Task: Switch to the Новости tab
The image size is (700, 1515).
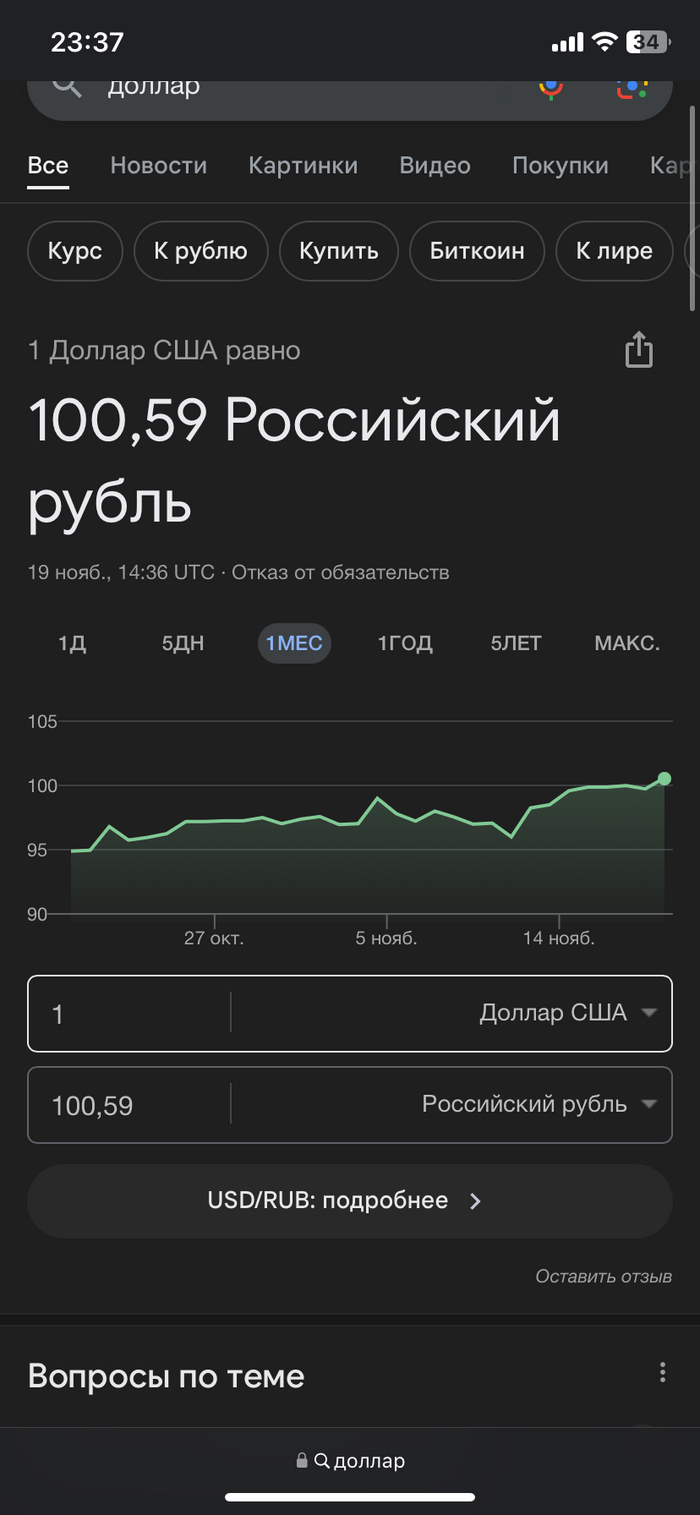Action: 158,165
